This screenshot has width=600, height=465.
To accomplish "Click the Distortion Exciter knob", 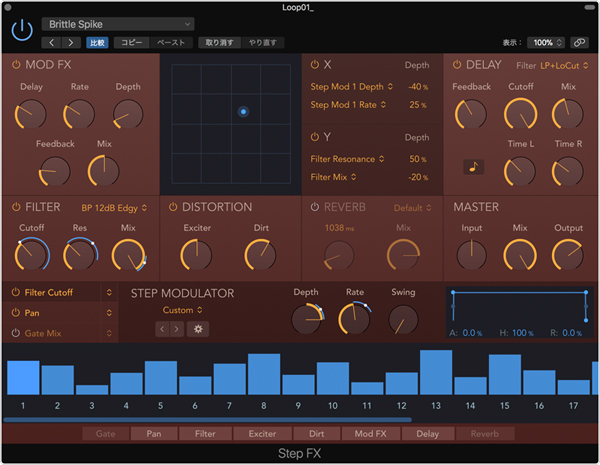I will tap(196, 255).
